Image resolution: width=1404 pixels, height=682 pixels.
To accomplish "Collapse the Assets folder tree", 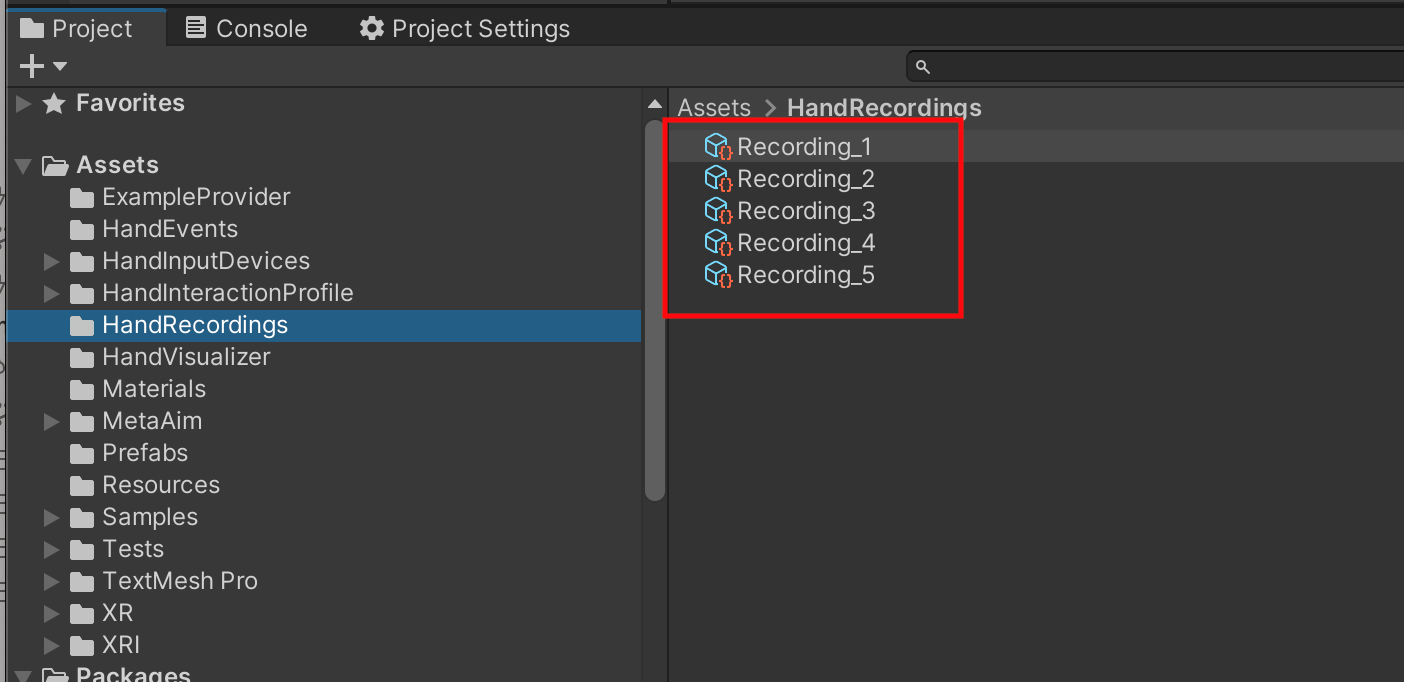I will click(x=22, y=165).
